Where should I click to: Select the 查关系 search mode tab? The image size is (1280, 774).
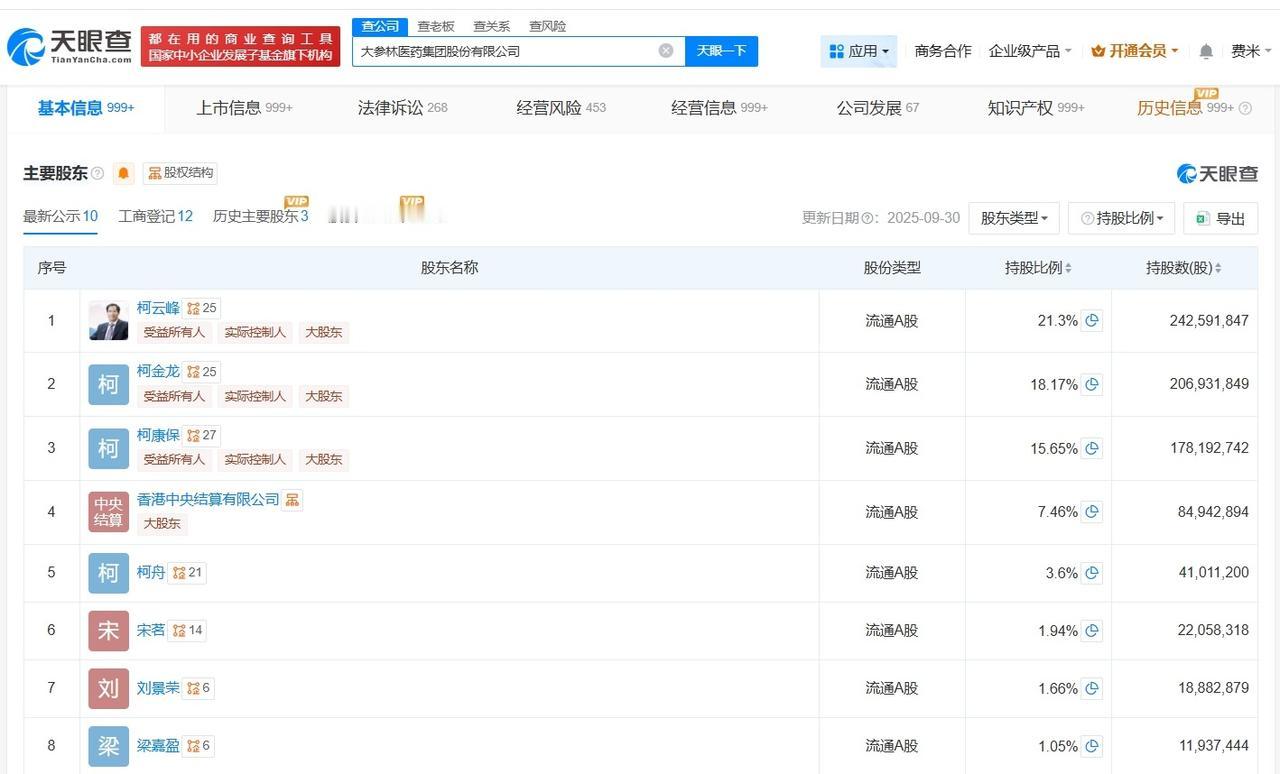492,26
